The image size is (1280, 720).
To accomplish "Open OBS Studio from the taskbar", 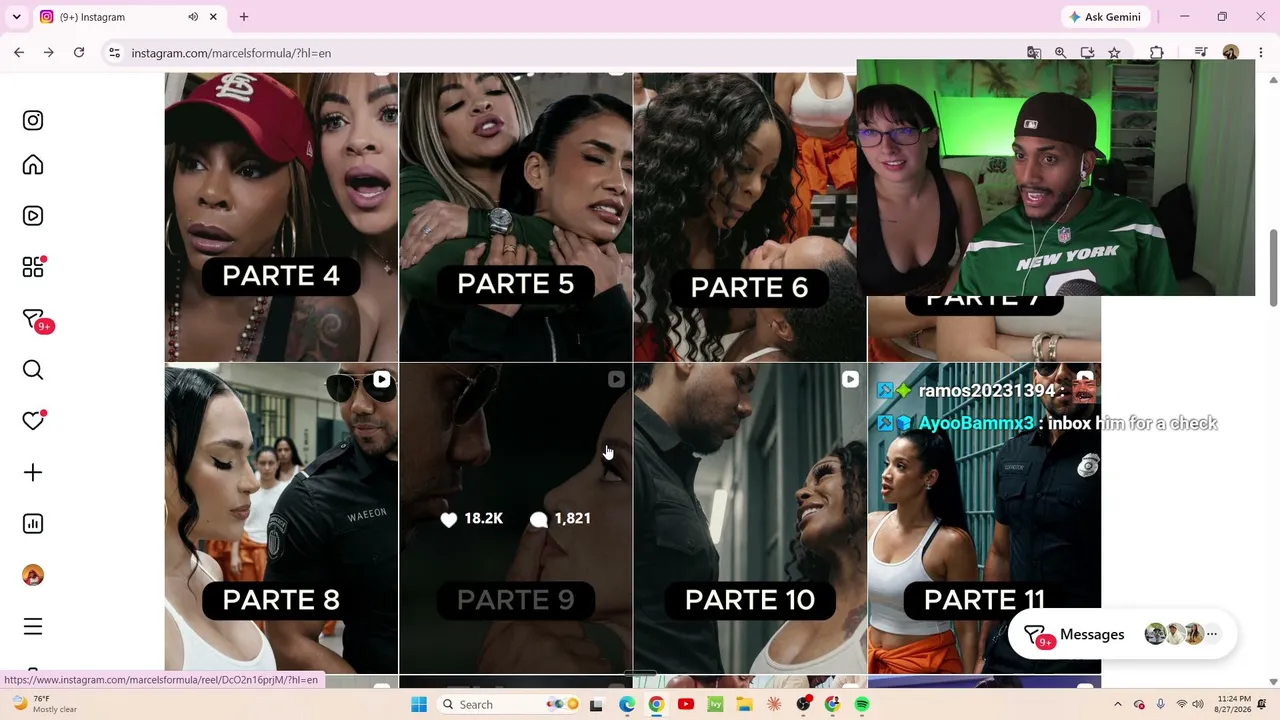I will point(803,704).
